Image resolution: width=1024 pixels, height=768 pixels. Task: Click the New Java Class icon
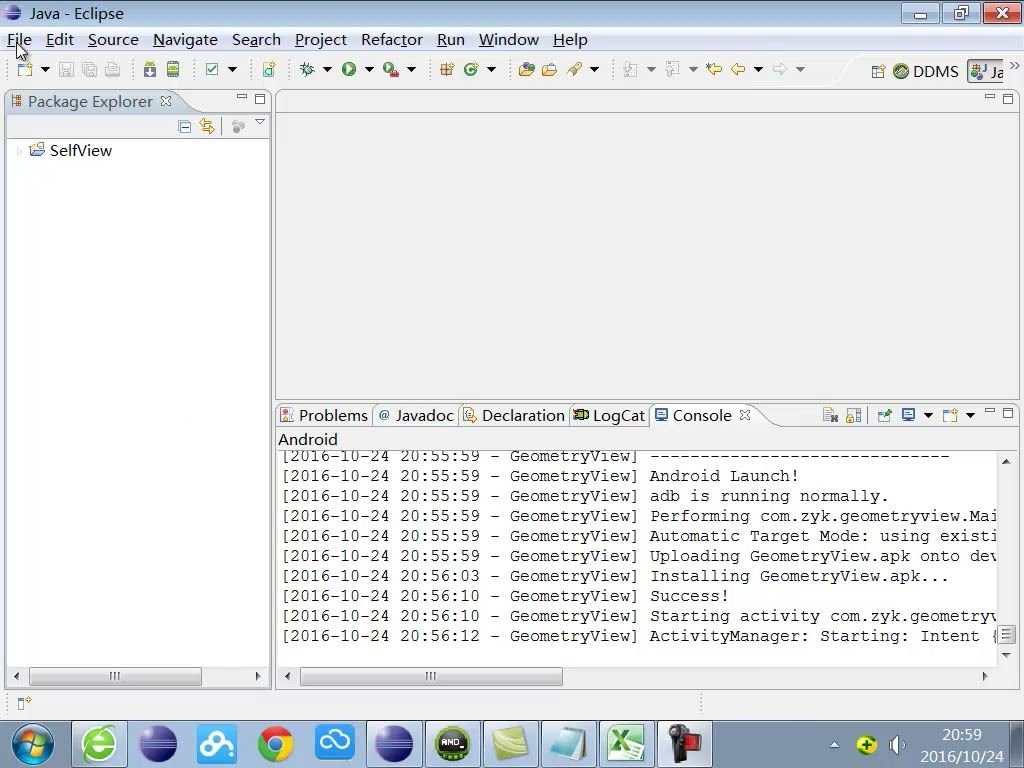pyautogui.click(x=471, y=69)
